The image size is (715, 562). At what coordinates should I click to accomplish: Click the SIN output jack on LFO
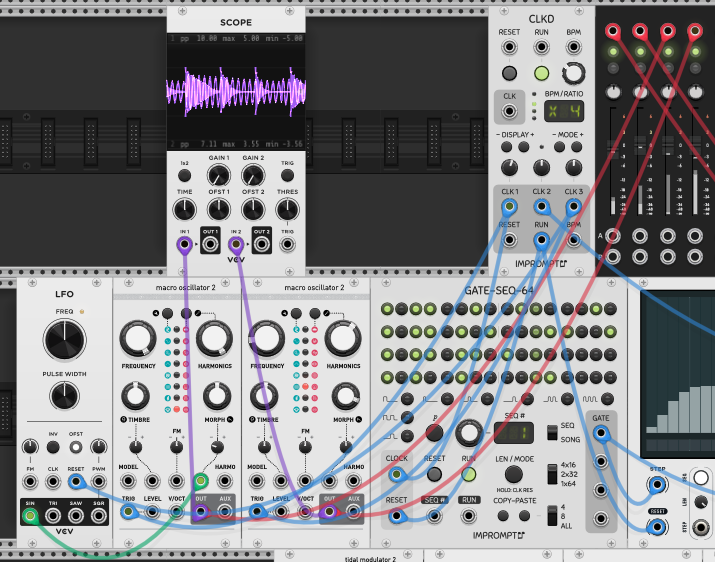(30, 516)
